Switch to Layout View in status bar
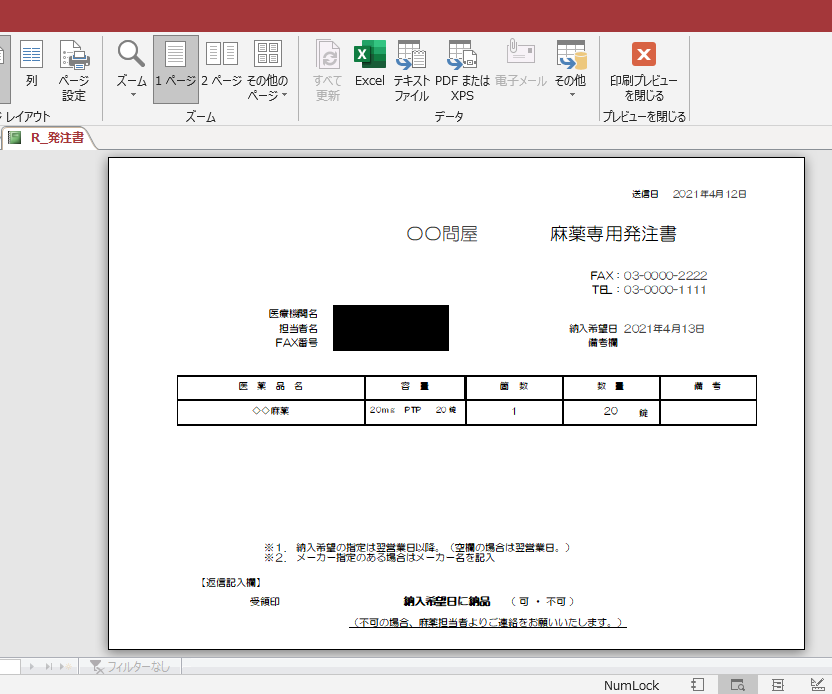This screenshot has width=832, height=694. [x=778, y=685]
